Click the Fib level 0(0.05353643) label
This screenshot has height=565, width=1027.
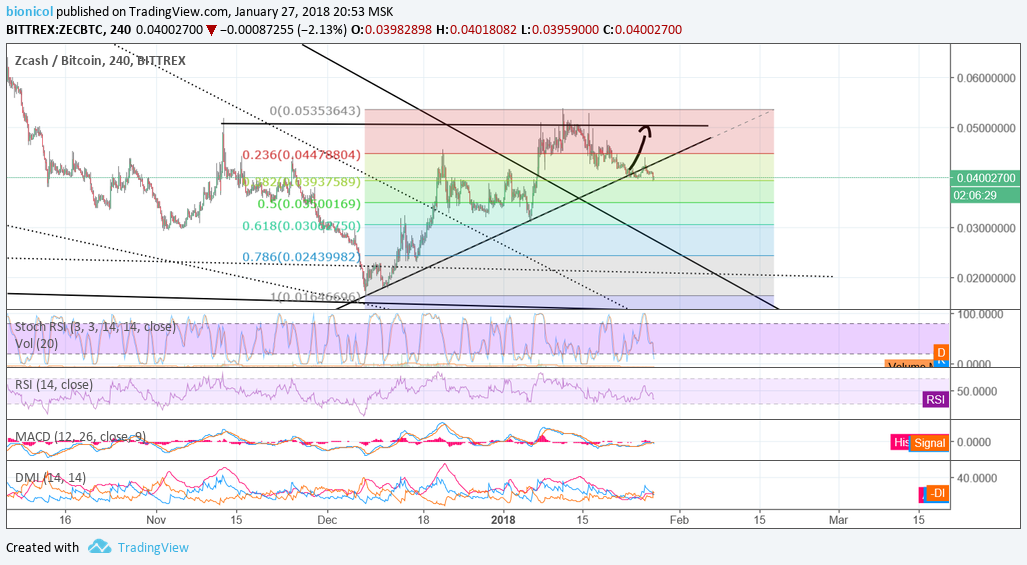[315, 111]
